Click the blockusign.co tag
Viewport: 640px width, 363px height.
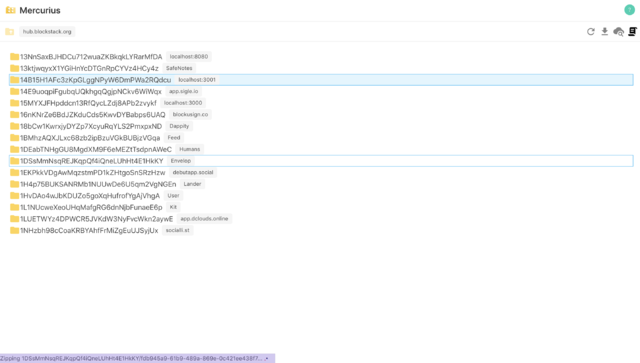pos(190,114)
